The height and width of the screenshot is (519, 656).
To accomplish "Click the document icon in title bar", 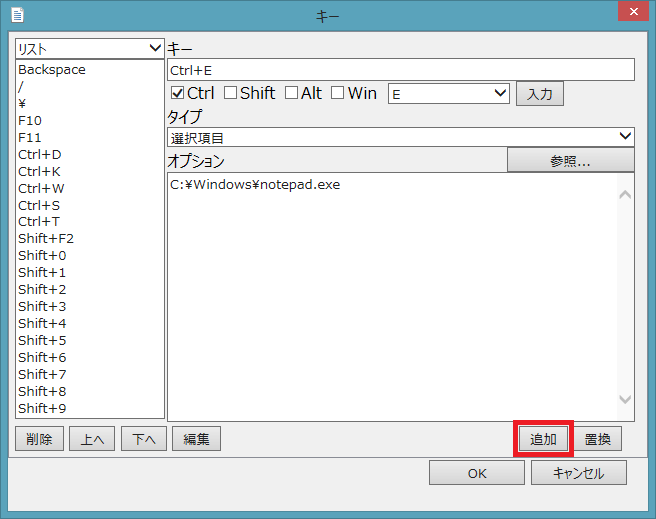I will [17, 16].
